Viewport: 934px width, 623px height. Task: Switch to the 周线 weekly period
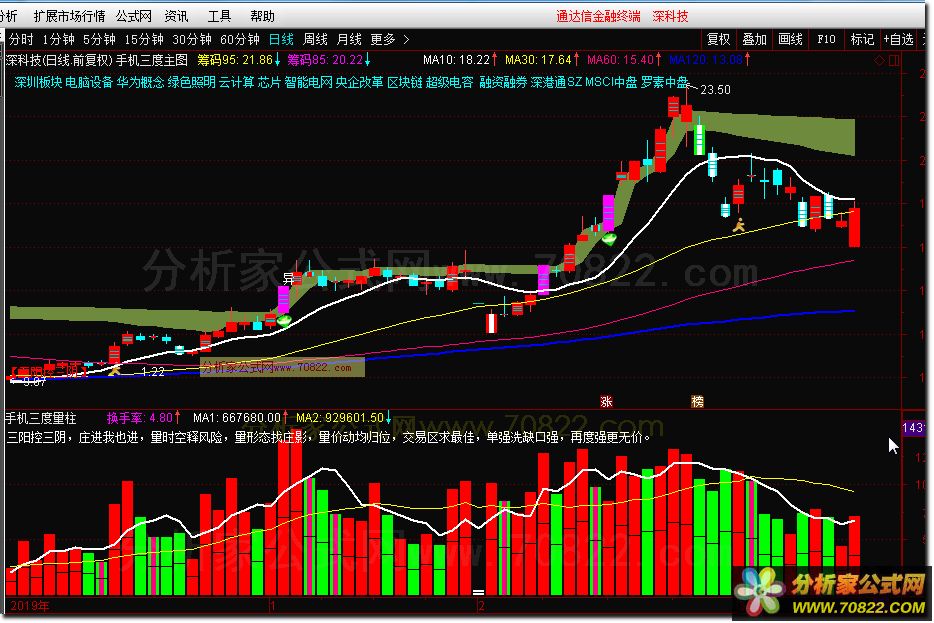315,39
